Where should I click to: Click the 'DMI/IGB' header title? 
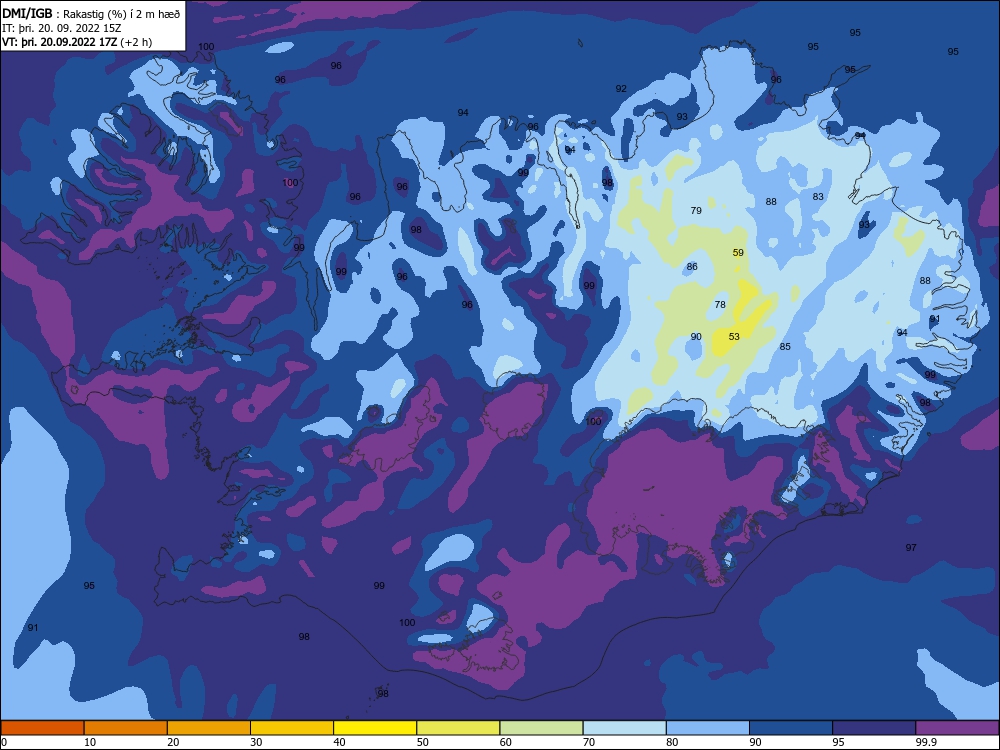coord(27,14)
